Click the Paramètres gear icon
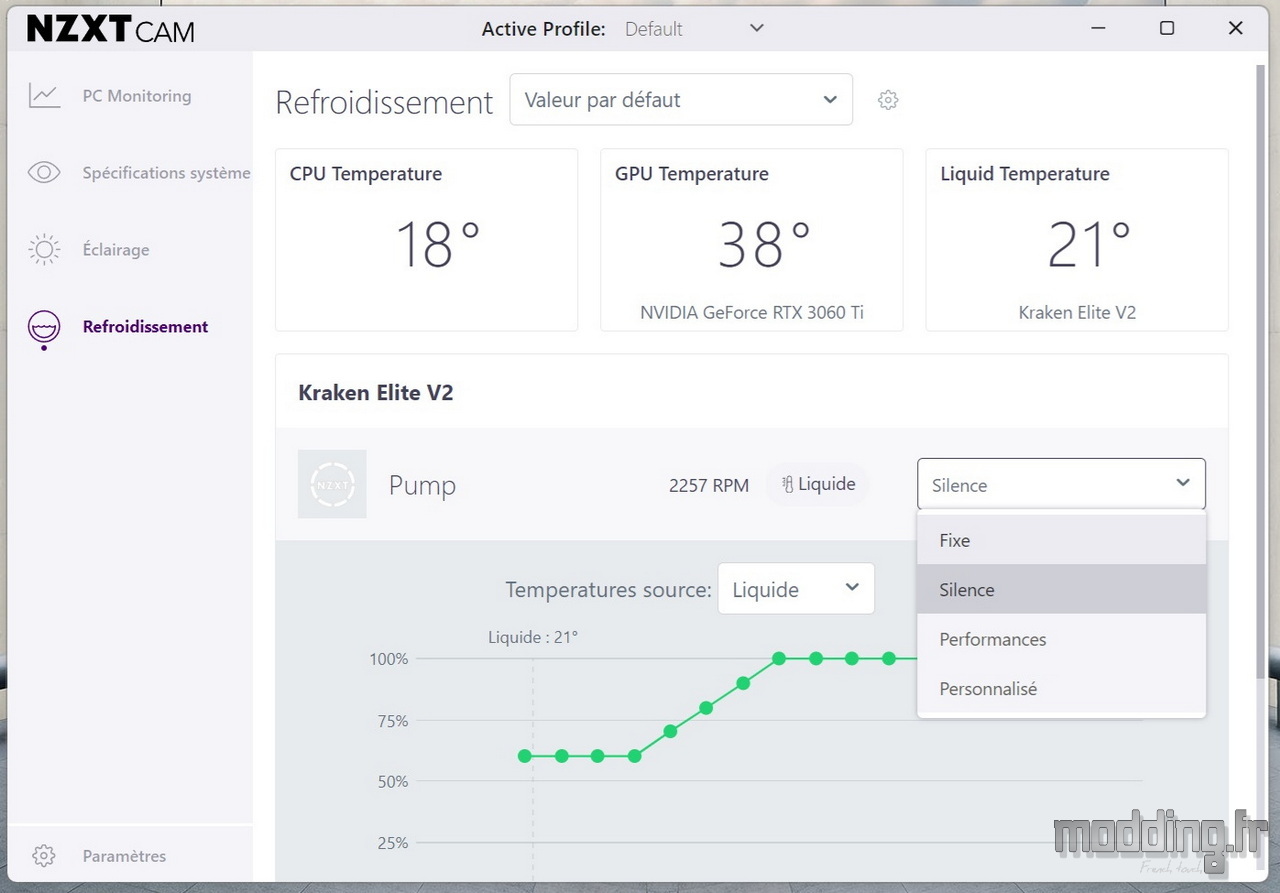The height and width of the screenshot is (893, 1280). tap(43, 856)
